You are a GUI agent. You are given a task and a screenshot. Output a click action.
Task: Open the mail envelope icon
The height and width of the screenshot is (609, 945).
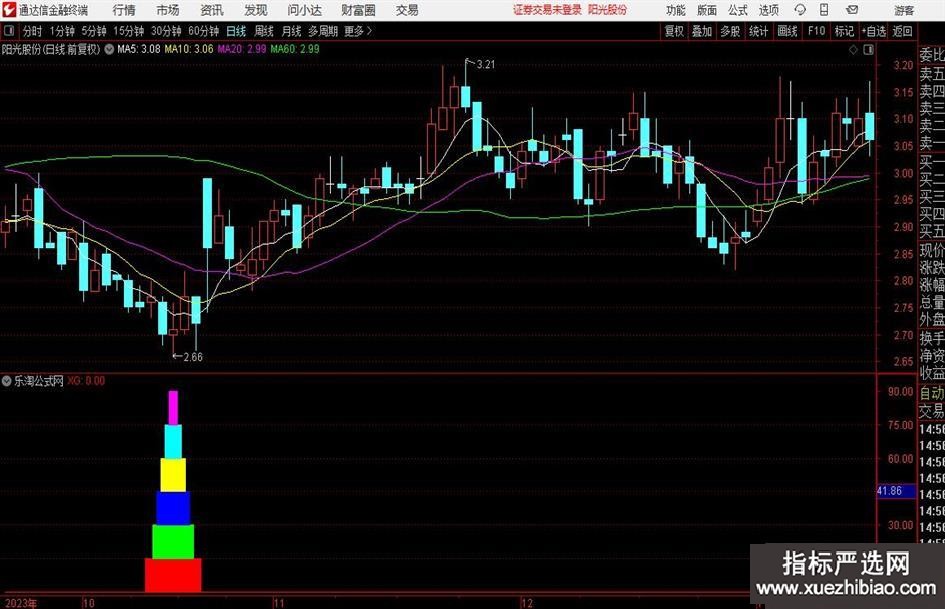tap(852, 10)
